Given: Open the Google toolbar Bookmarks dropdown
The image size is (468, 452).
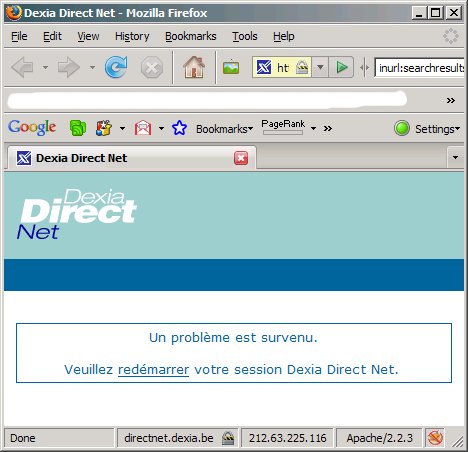Looking at the screenshot, I should pyautogui.click(x=224, y=129).
